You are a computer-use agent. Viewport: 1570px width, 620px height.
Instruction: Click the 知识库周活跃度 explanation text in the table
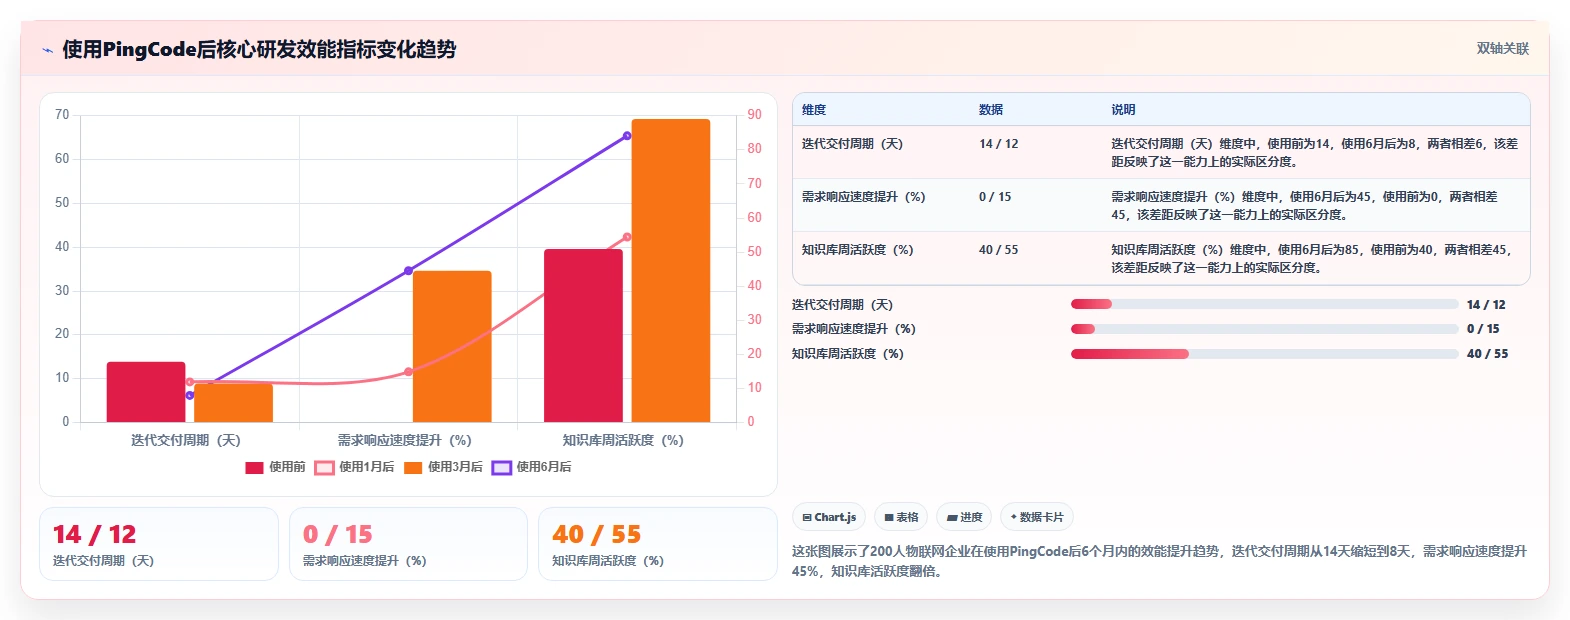click(1312, 258)
